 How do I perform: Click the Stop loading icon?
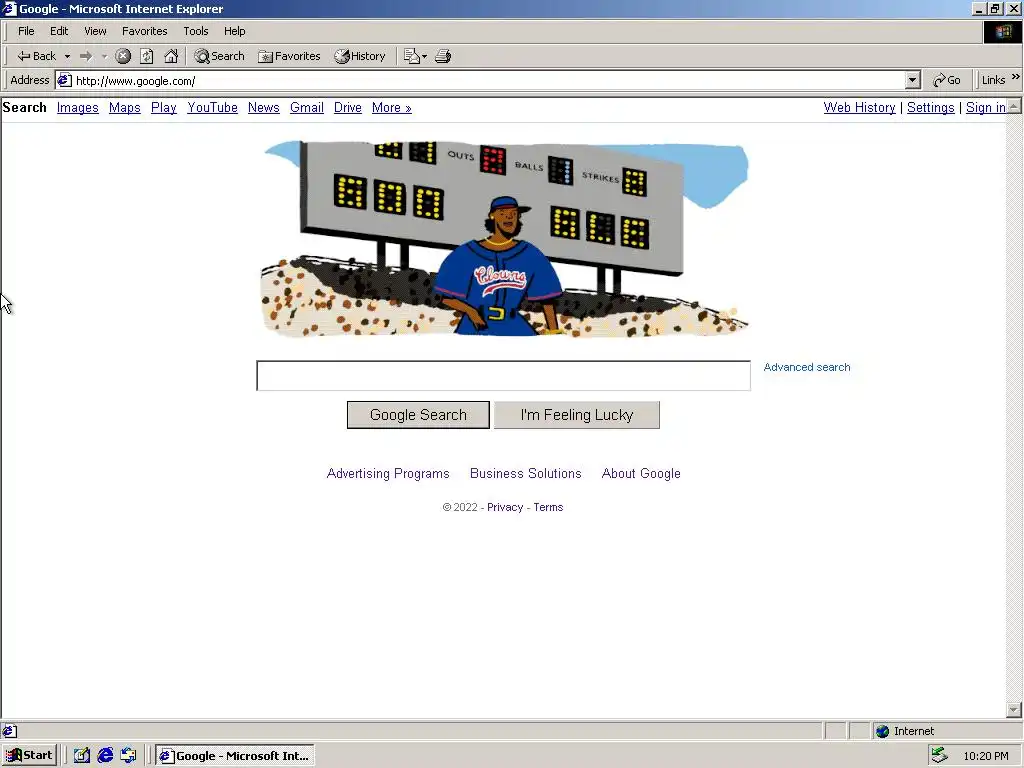(x=123, y=56)
